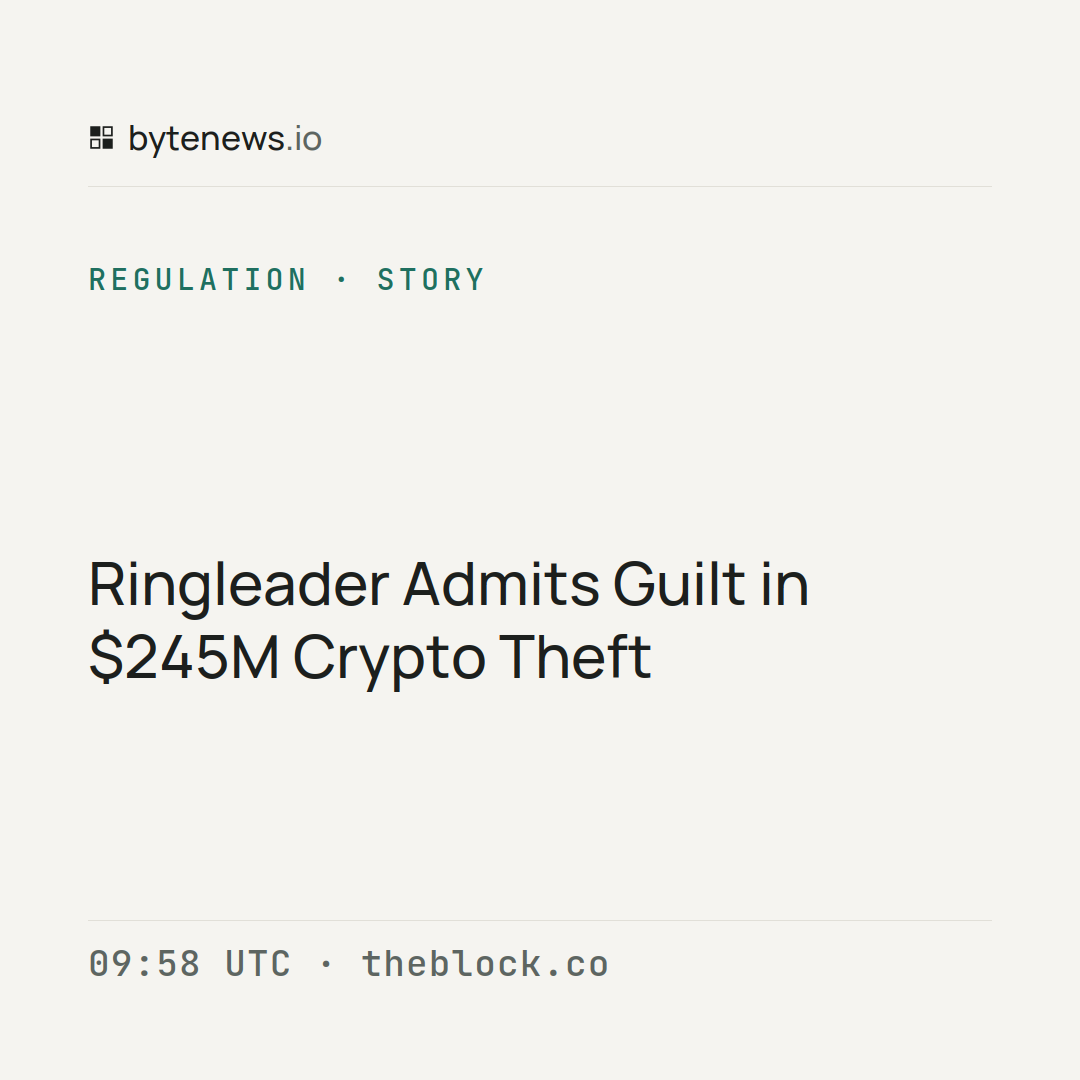The image size is (1080, 1080).
Task: Click the 09:58 timestamp
Action: 145,964
